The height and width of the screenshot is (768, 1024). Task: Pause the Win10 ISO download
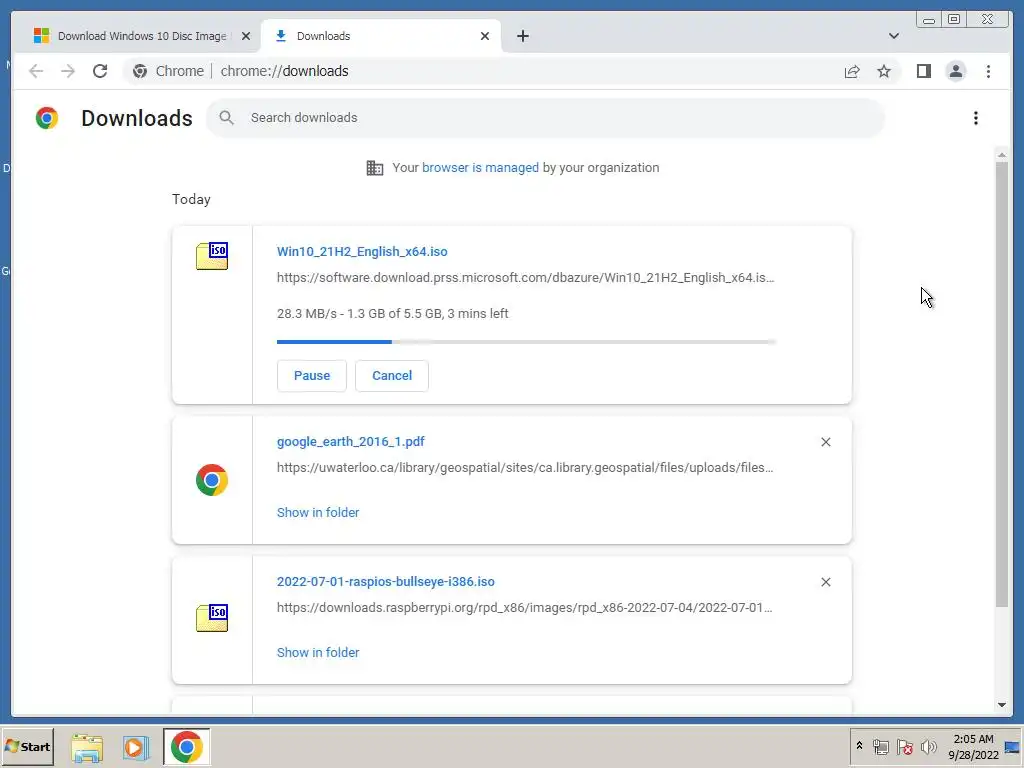[x=312, y=376]
